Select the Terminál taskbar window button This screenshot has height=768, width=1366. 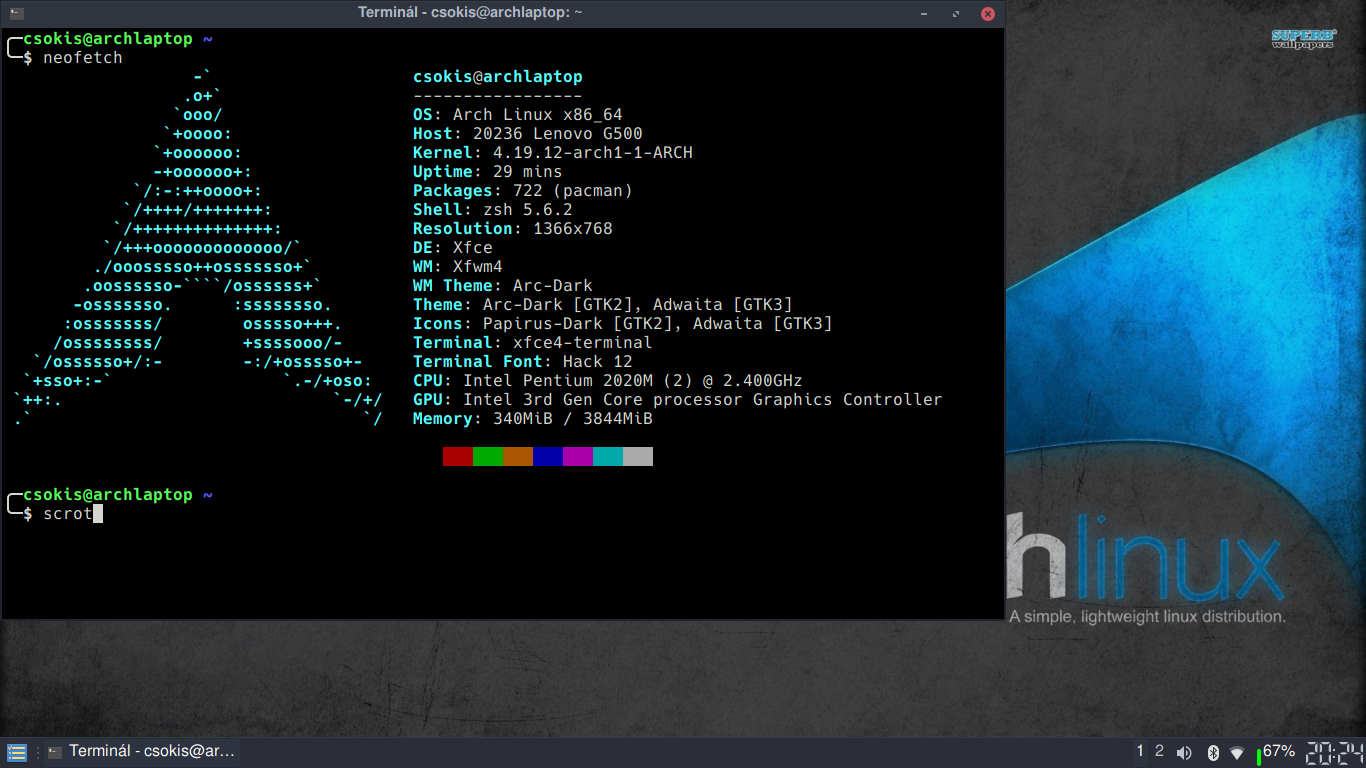pos(141,752)
